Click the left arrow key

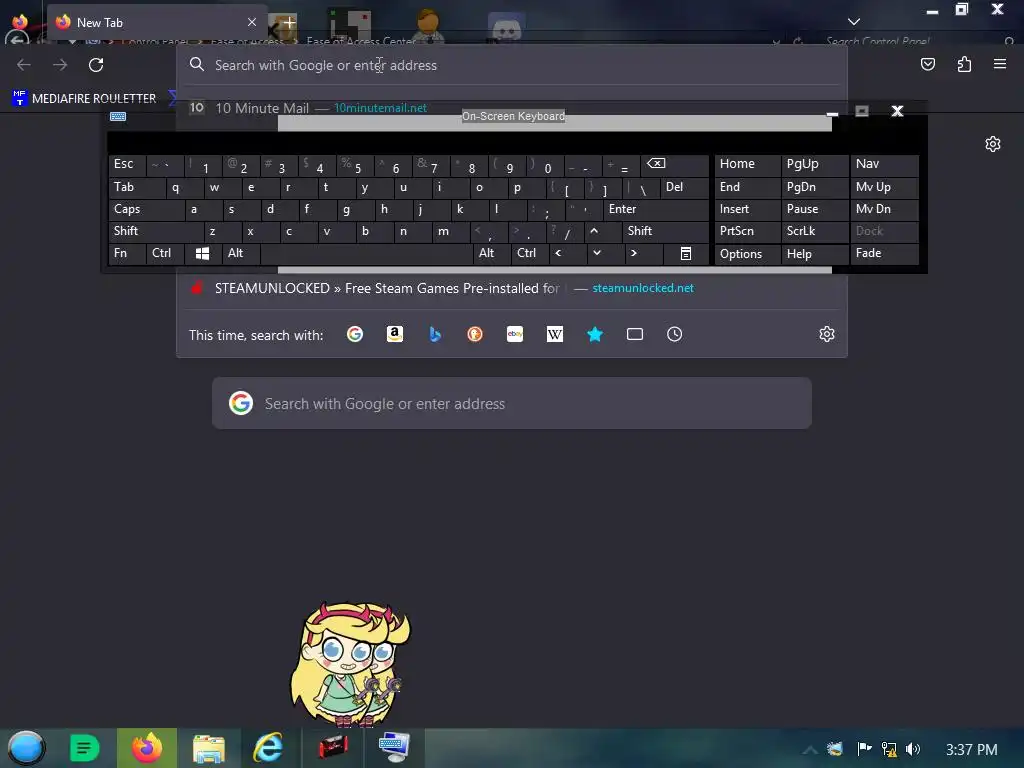pos(568,253)
